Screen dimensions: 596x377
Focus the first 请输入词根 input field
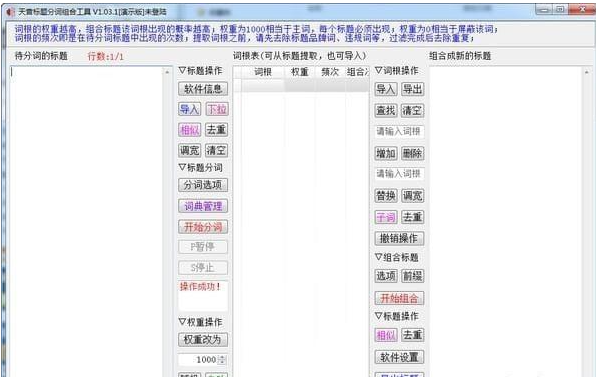pyautogui.click(x=399, y=131)
